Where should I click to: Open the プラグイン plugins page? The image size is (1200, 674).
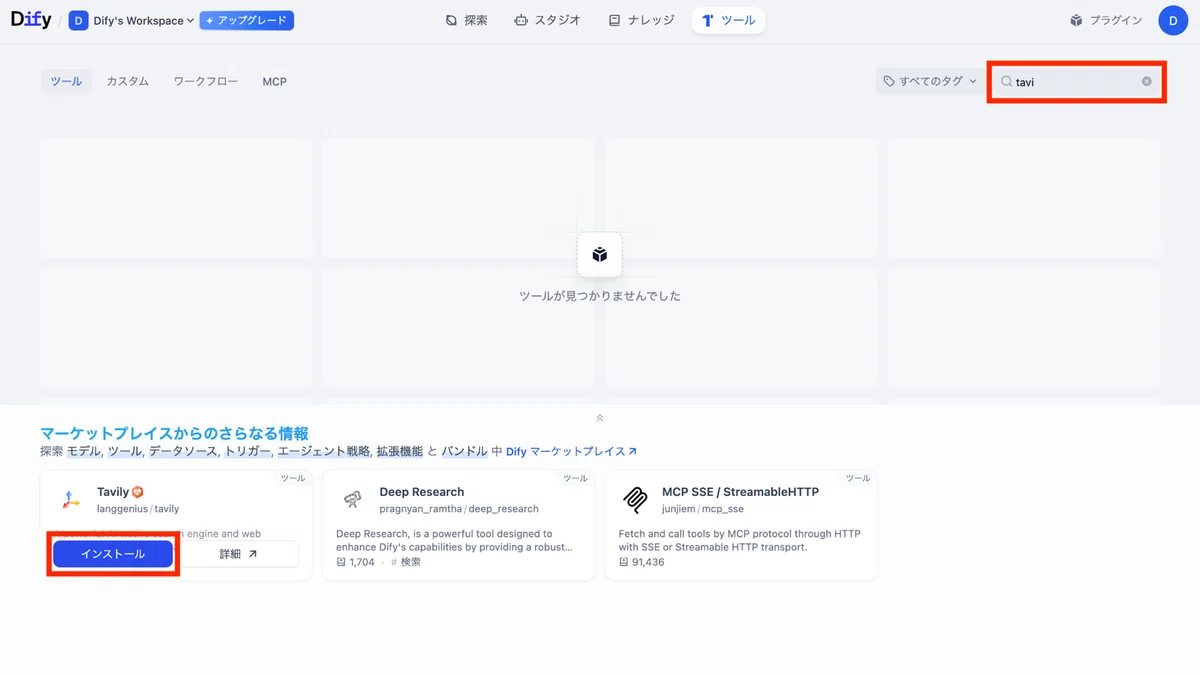[1106, 20]
